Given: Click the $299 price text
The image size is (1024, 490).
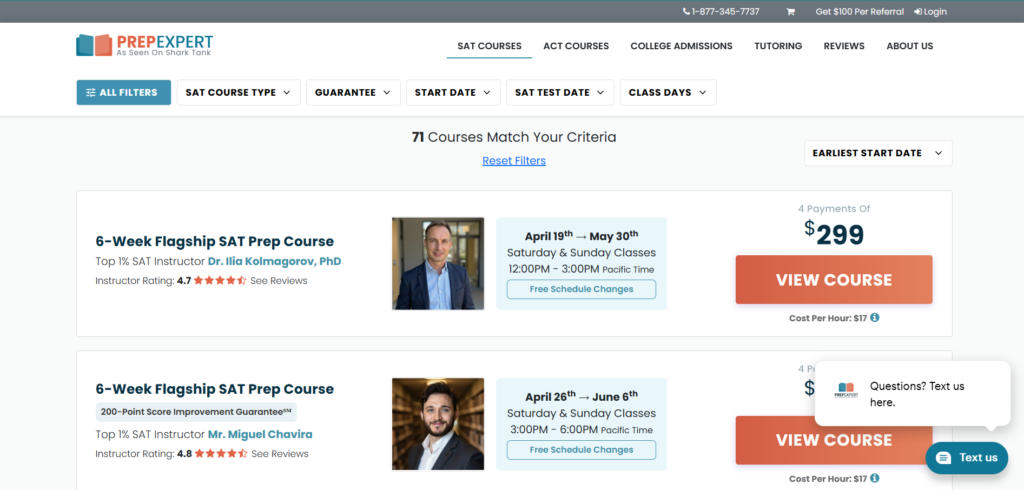Looking at the screenshot, I should [x=834, y=234].
